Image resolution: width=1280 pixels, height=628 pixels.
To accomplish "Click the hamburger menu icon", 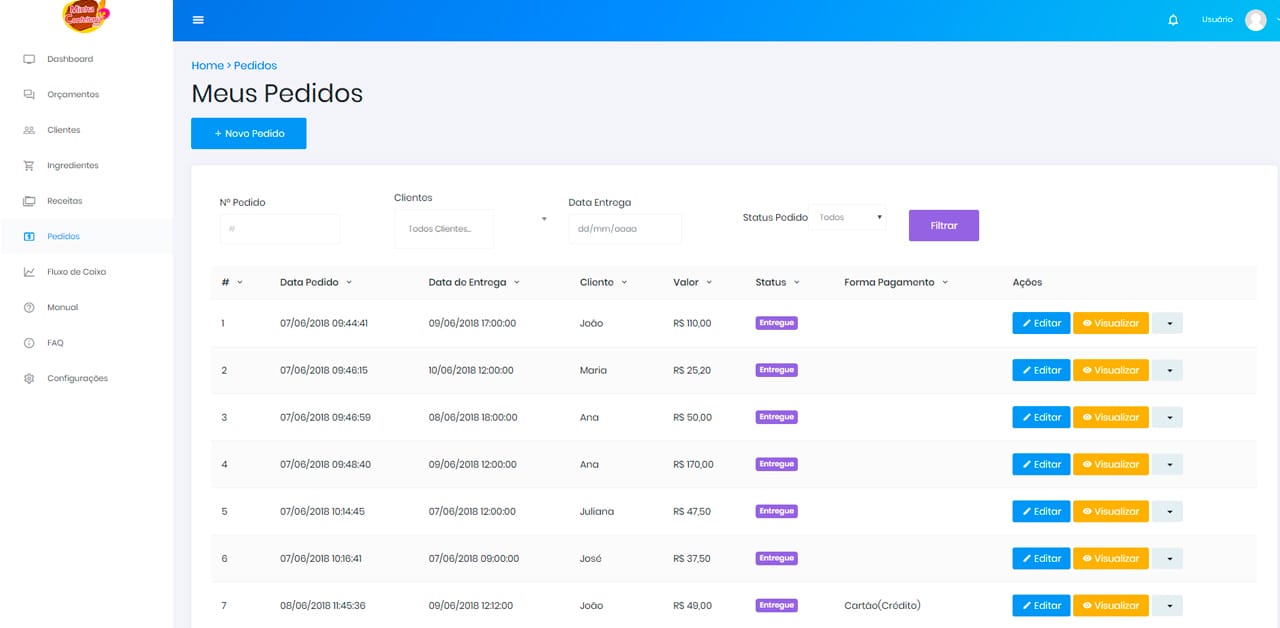I will (x=198, y=20).
